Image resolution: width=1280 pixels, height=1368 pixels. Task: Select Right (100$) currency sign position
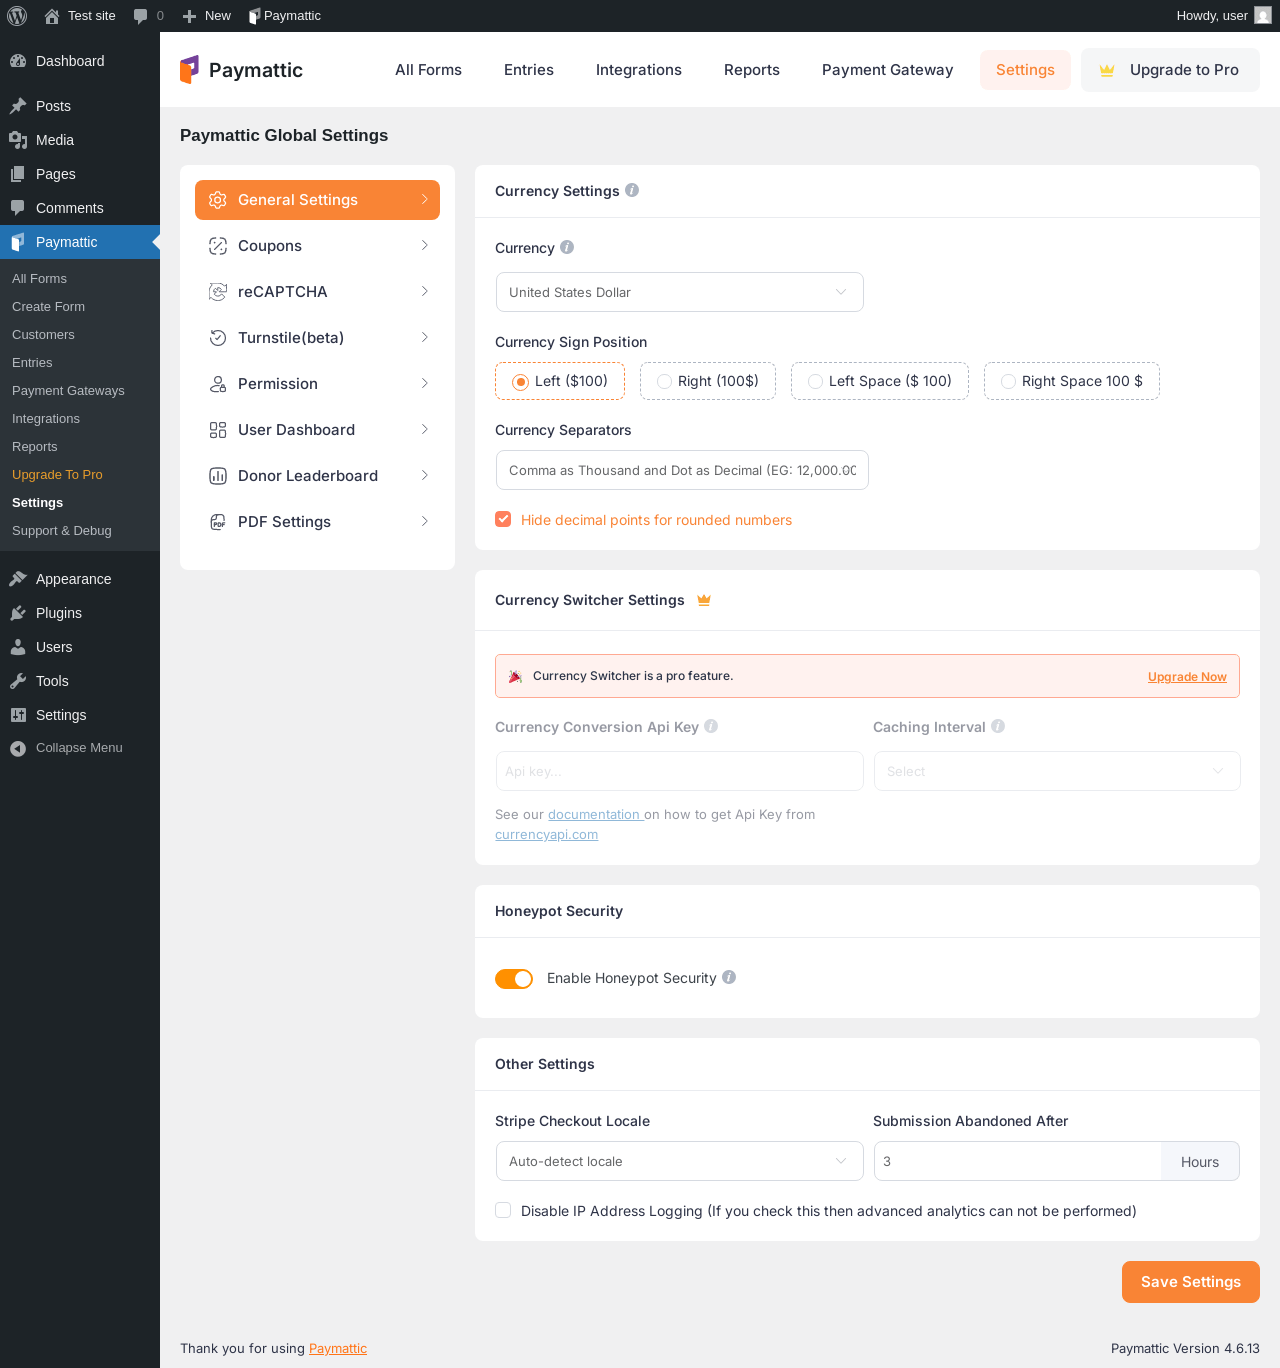click(708, 381)
